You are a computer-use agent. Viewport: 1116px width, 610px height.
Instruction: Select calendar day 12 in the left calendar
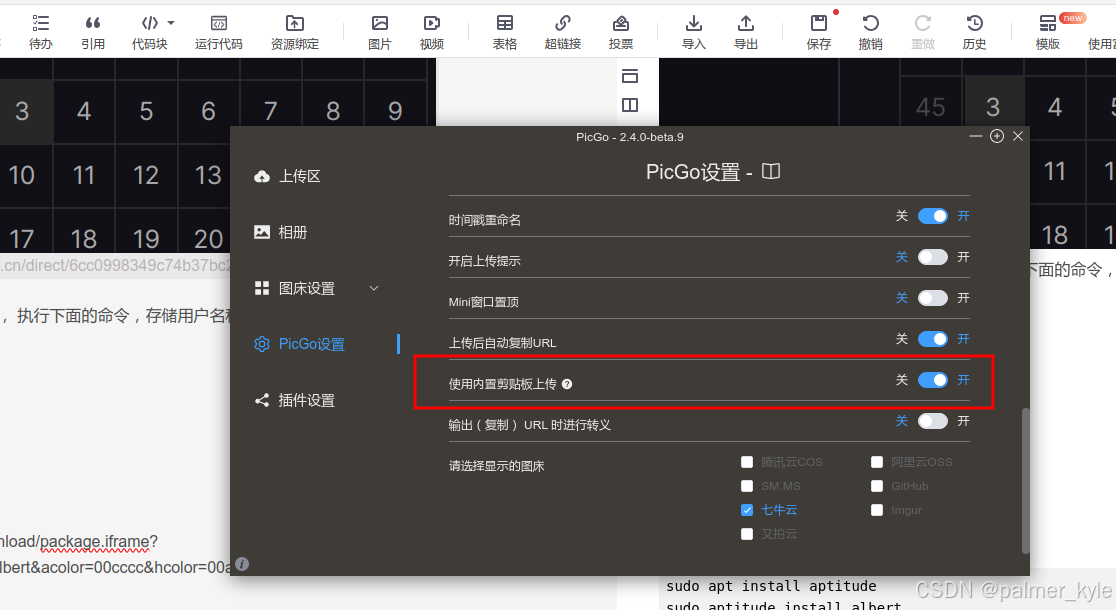(146, 175)
